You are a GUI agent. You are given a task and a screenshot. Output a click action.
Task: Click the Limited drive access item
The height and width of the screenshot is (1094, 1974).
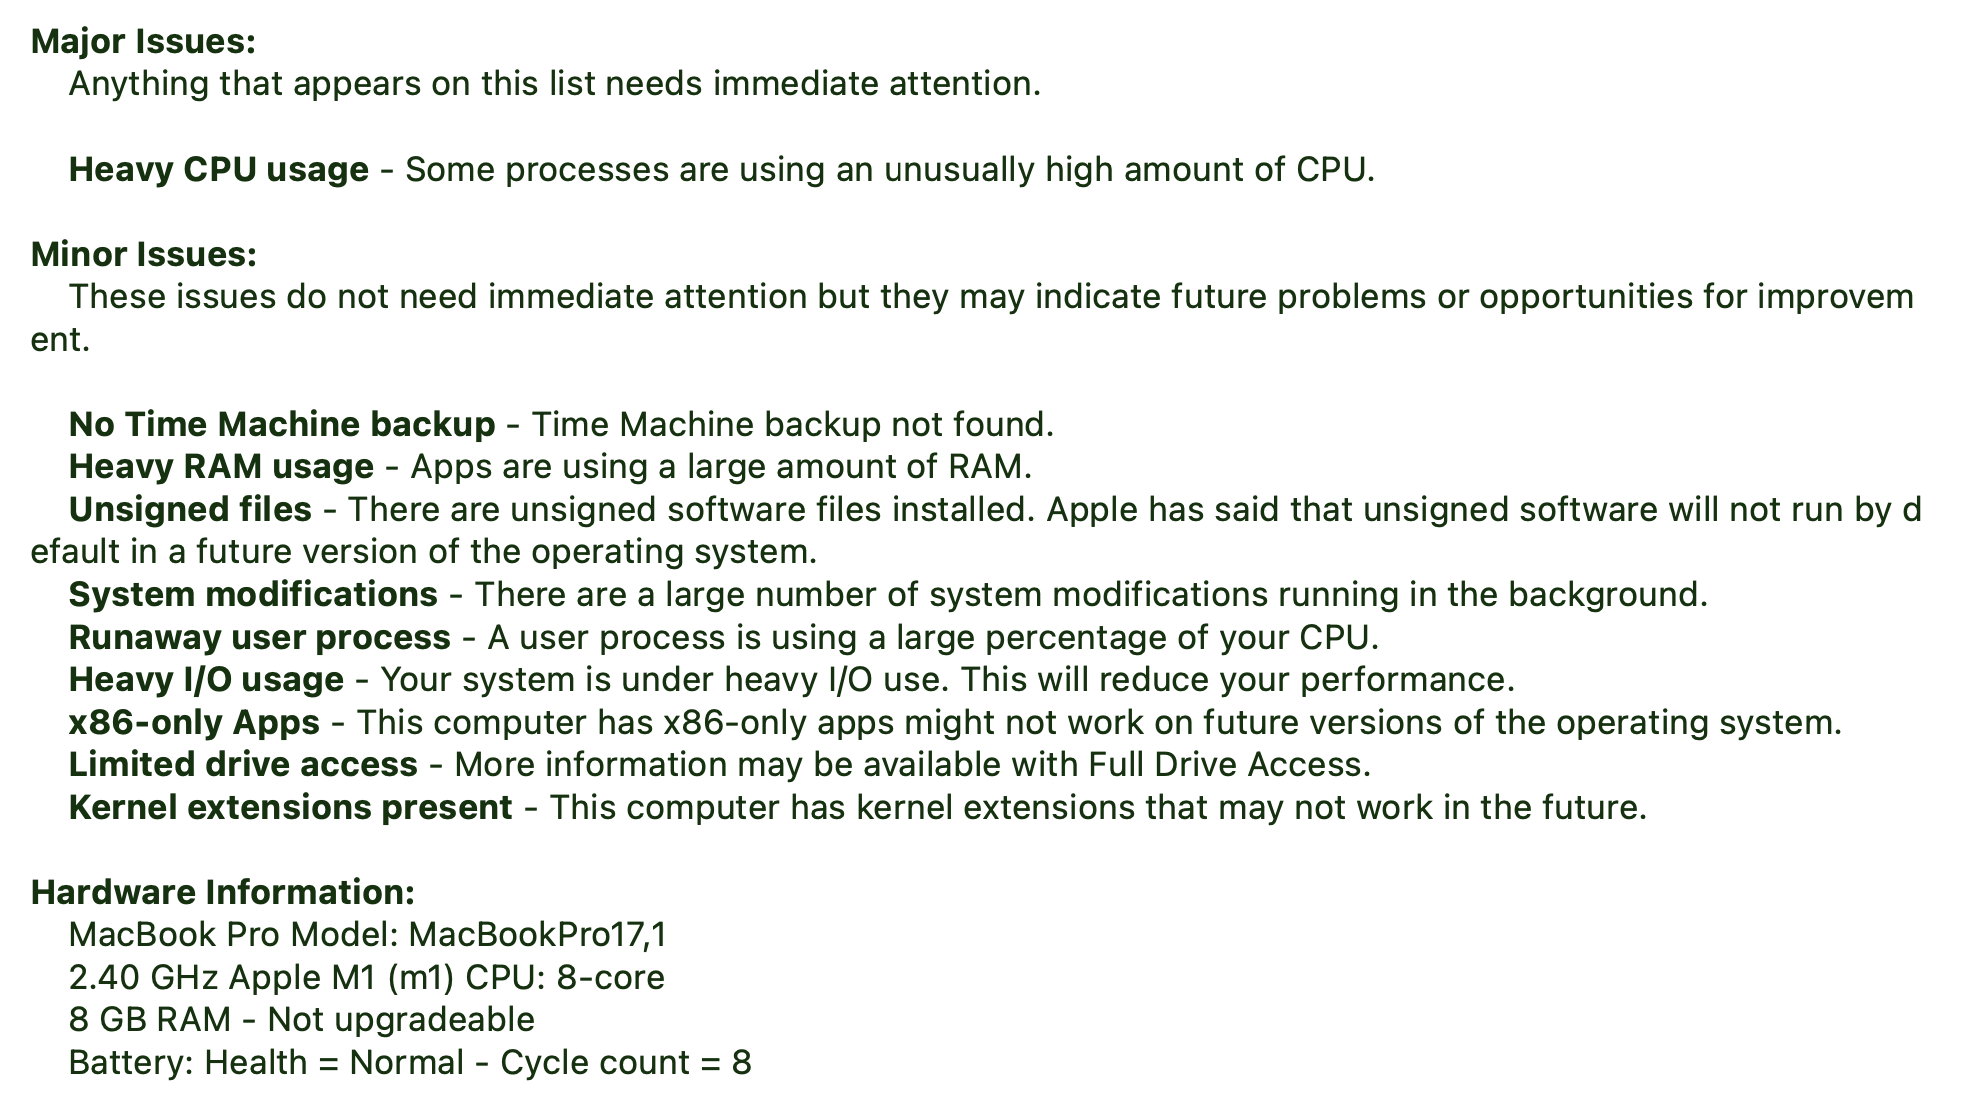pos(243,765)
